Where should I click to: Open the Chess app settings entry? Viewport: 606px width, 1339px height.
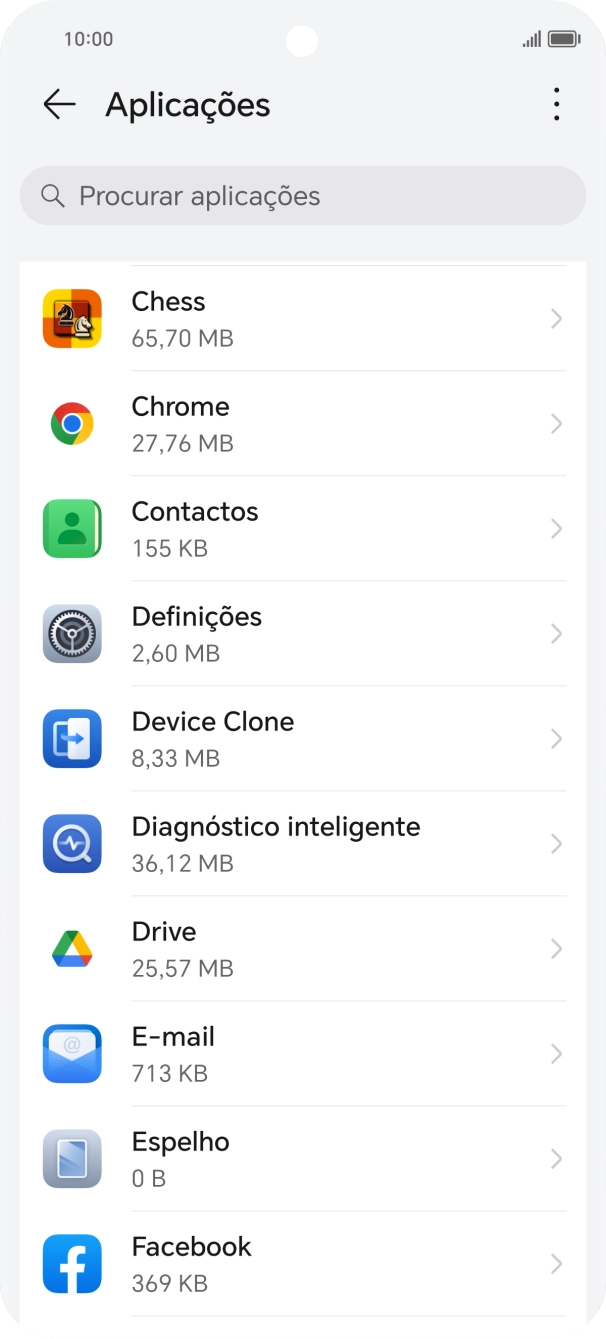point(300,318)
